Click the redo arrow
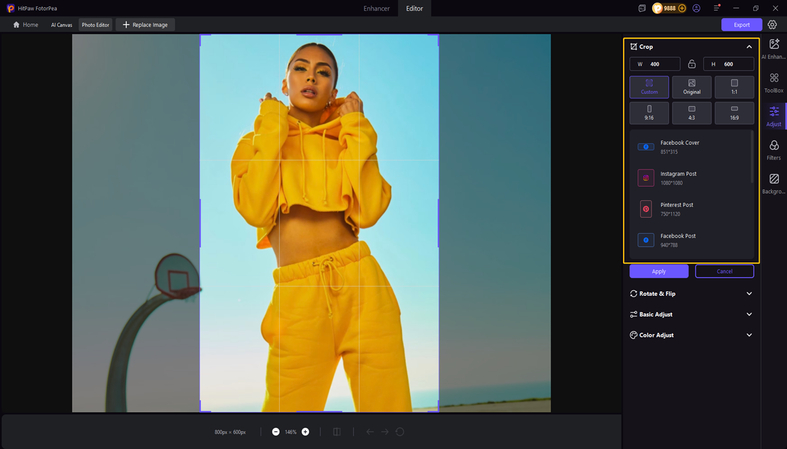This screenshot has width=787, height=449. click(385, 432)
